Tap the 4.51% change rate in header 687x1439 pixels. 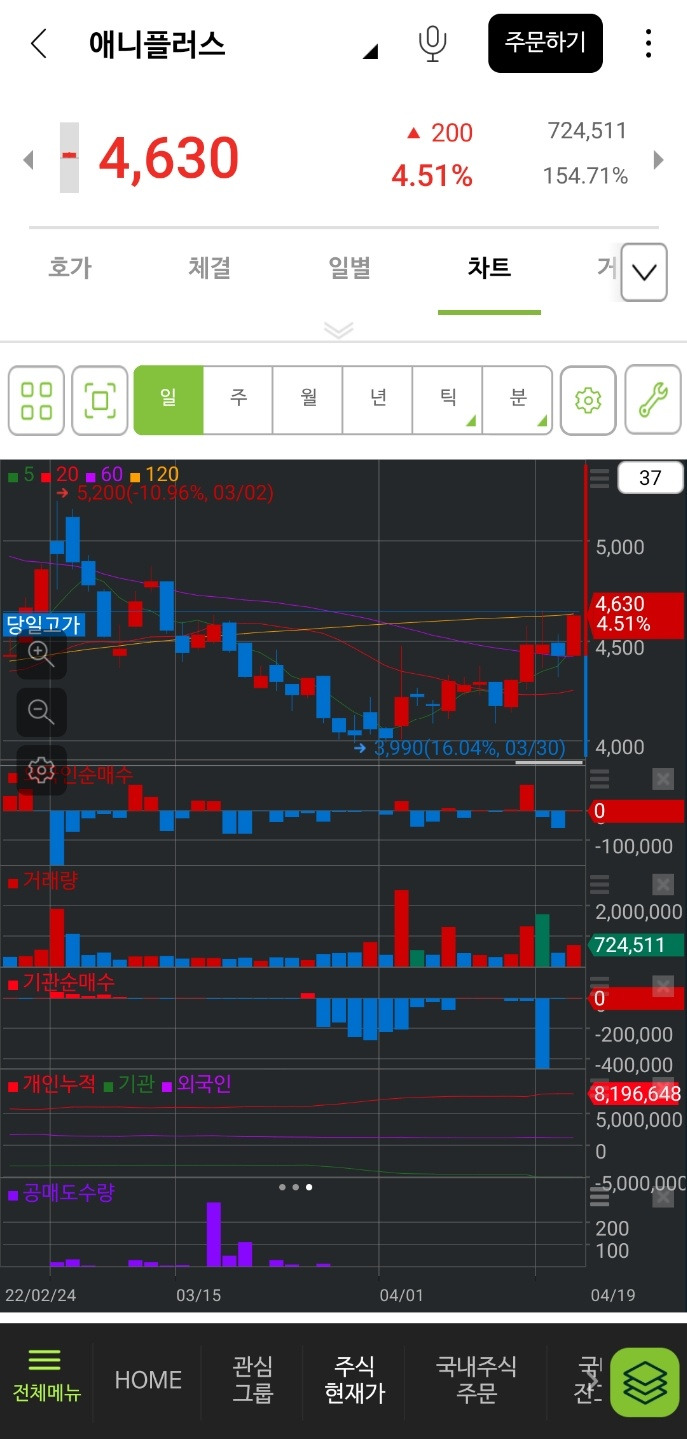coord(432,177)
